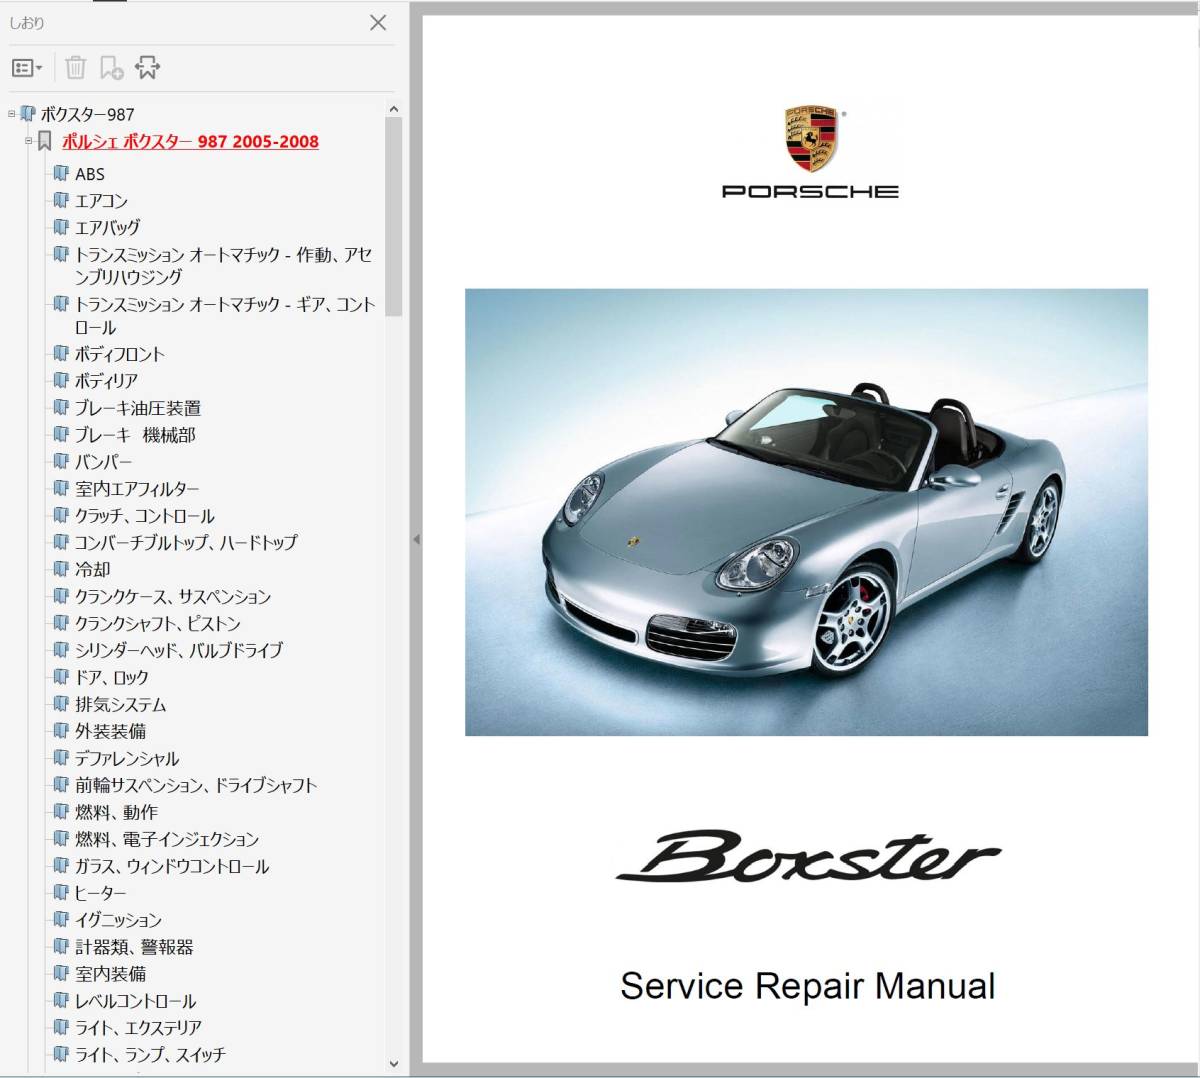The image size is (1200, 1078).
Task: Open the イグニッション section
Action: point(118,921)
